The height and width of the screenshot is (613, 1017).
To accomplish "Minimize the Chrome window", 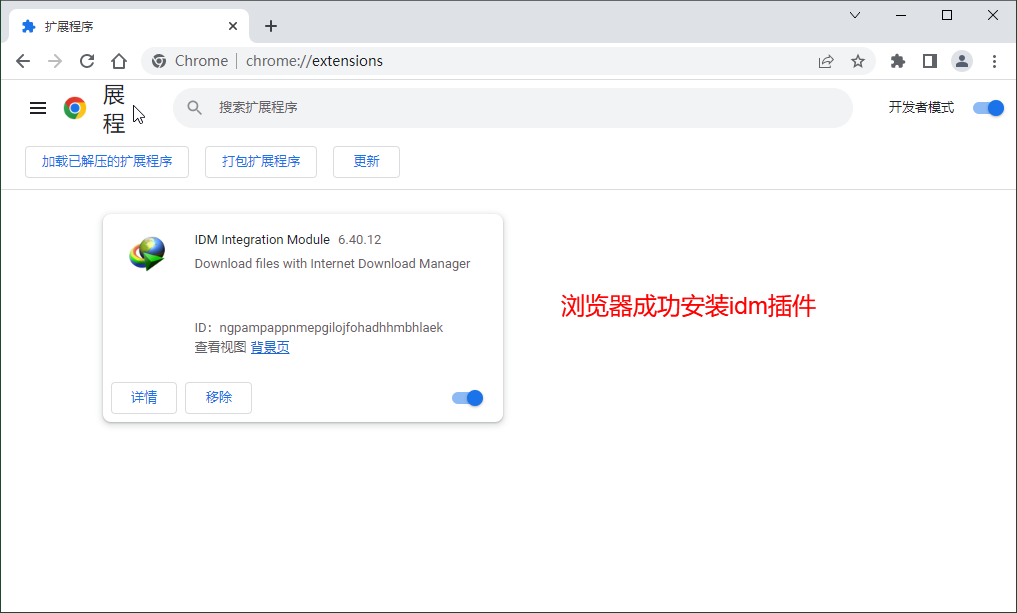I will point(901,15).
